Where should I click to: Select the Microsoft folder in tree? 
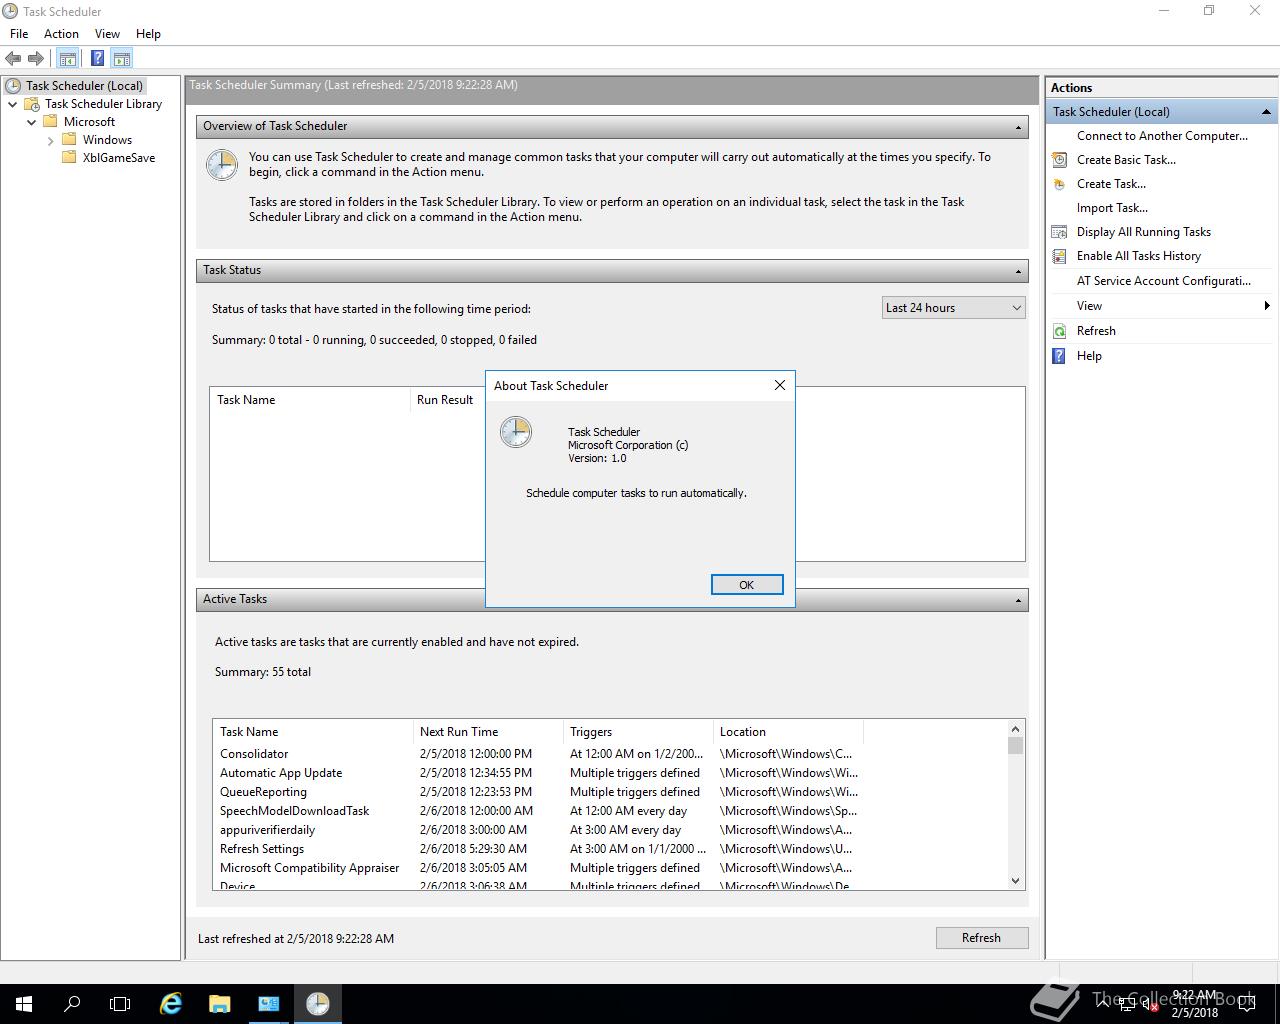click(89, 122)
